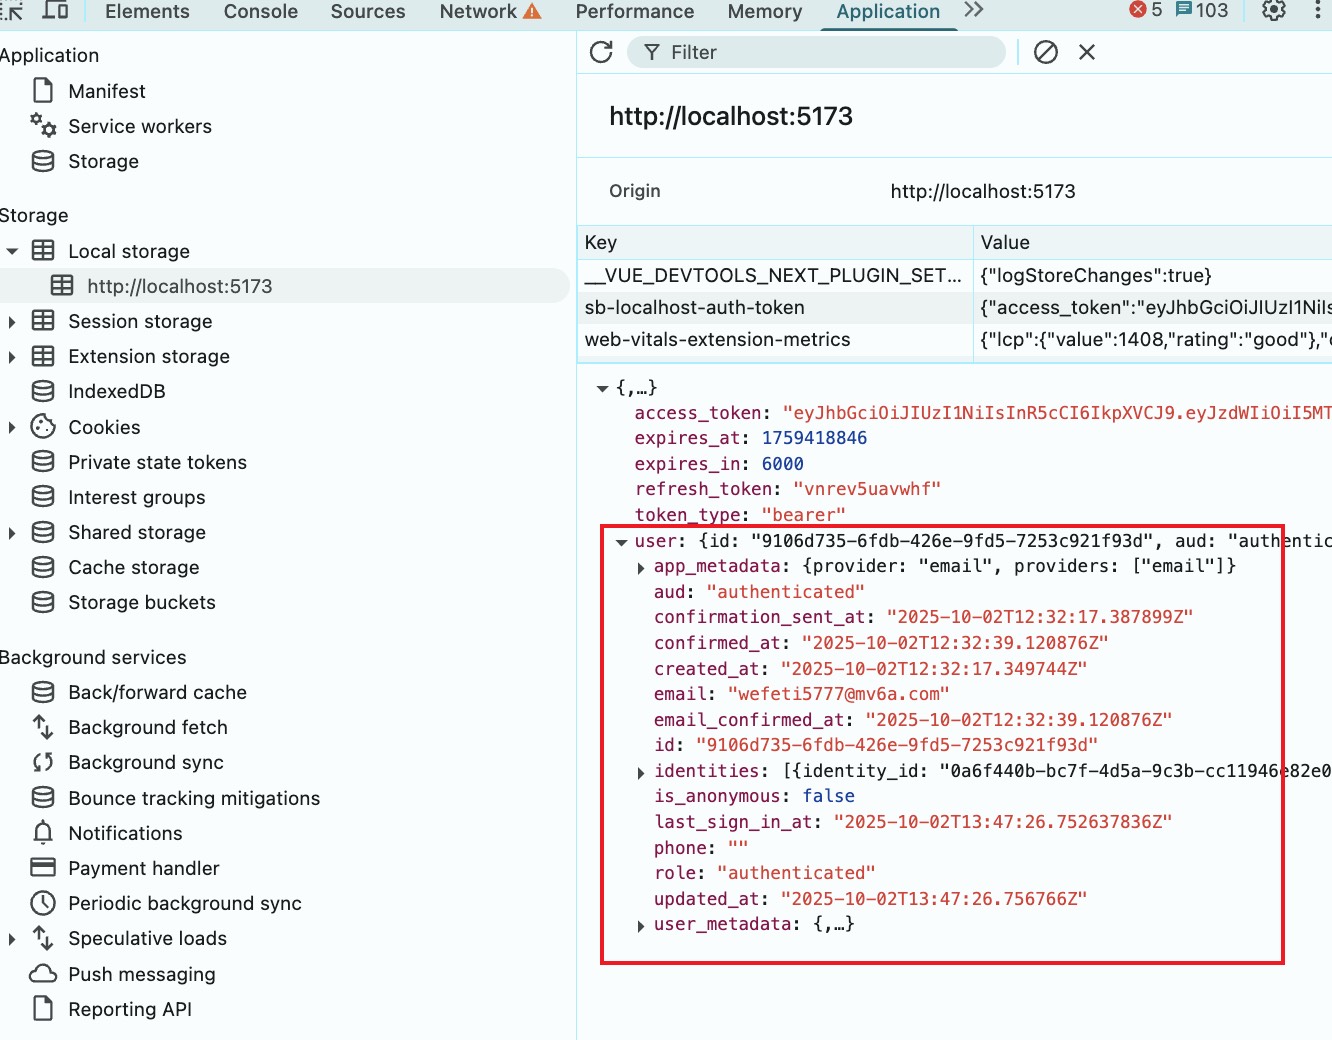Click the inspect element picker icon
The width and height of the screenshot is (1332, 1040).
(12, 11)
